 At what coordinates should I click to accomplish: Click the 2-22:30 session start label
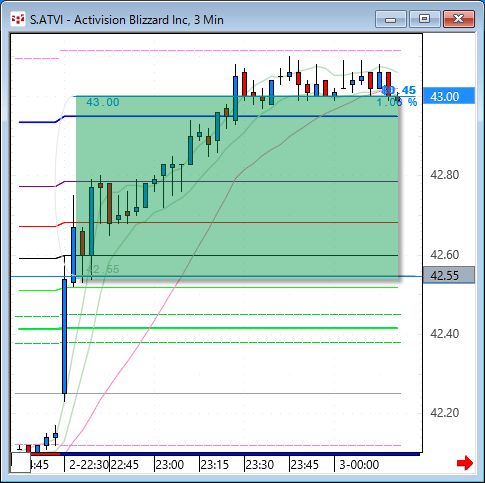pyautogui.click(x=89, y=464)
